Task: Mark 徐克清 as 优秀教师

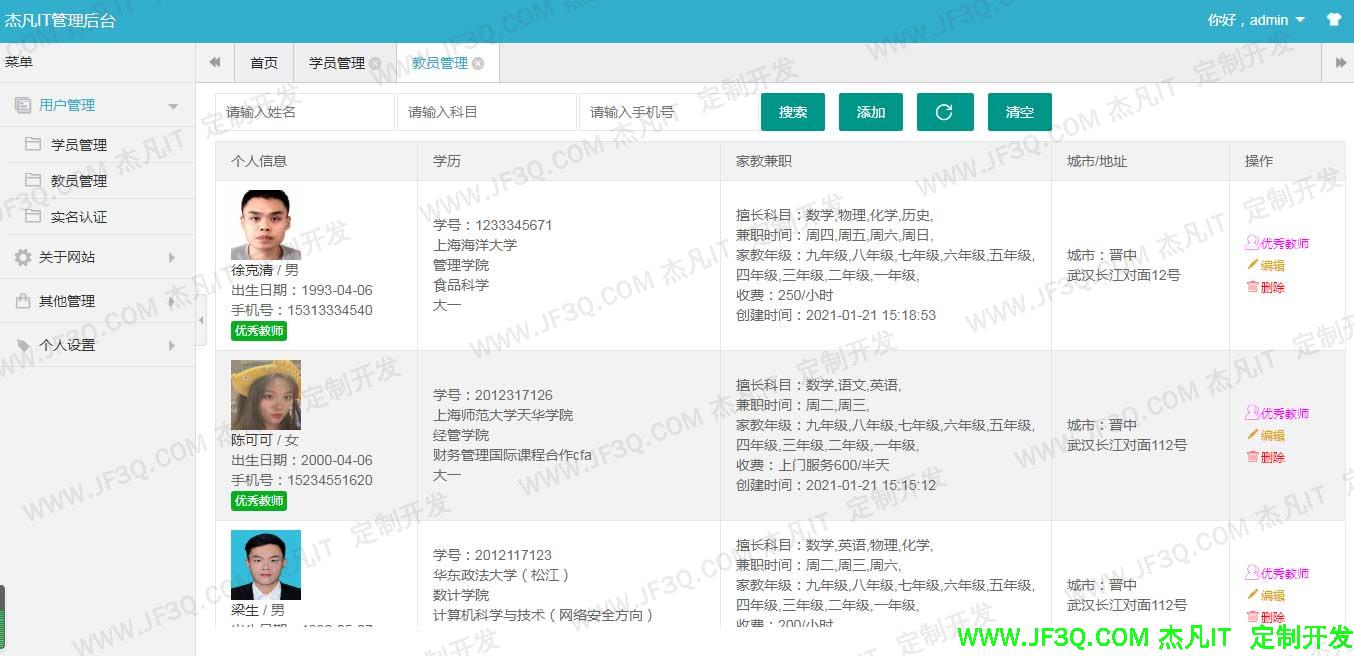Action: [x=1277, y=243]
